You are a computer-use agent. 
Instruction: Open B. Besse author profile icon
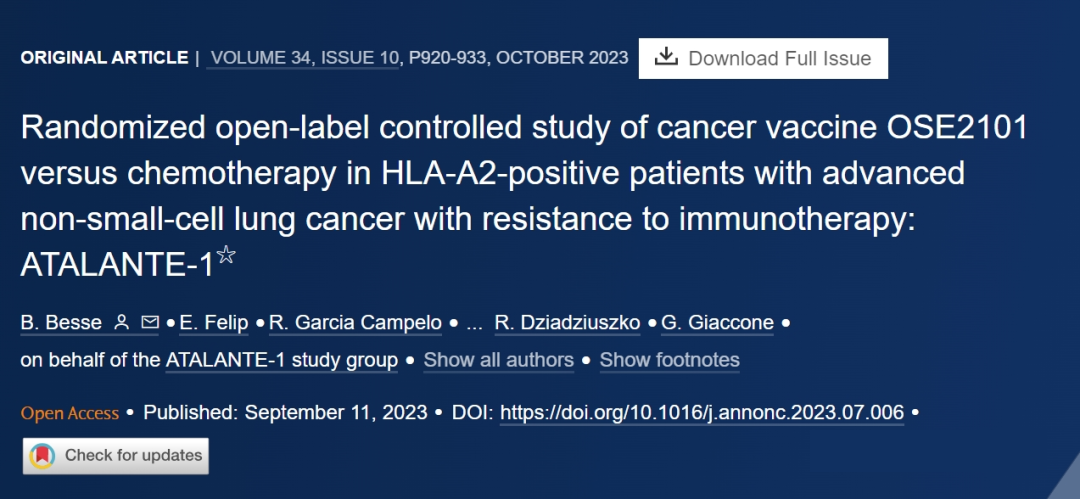pos(122,323)
